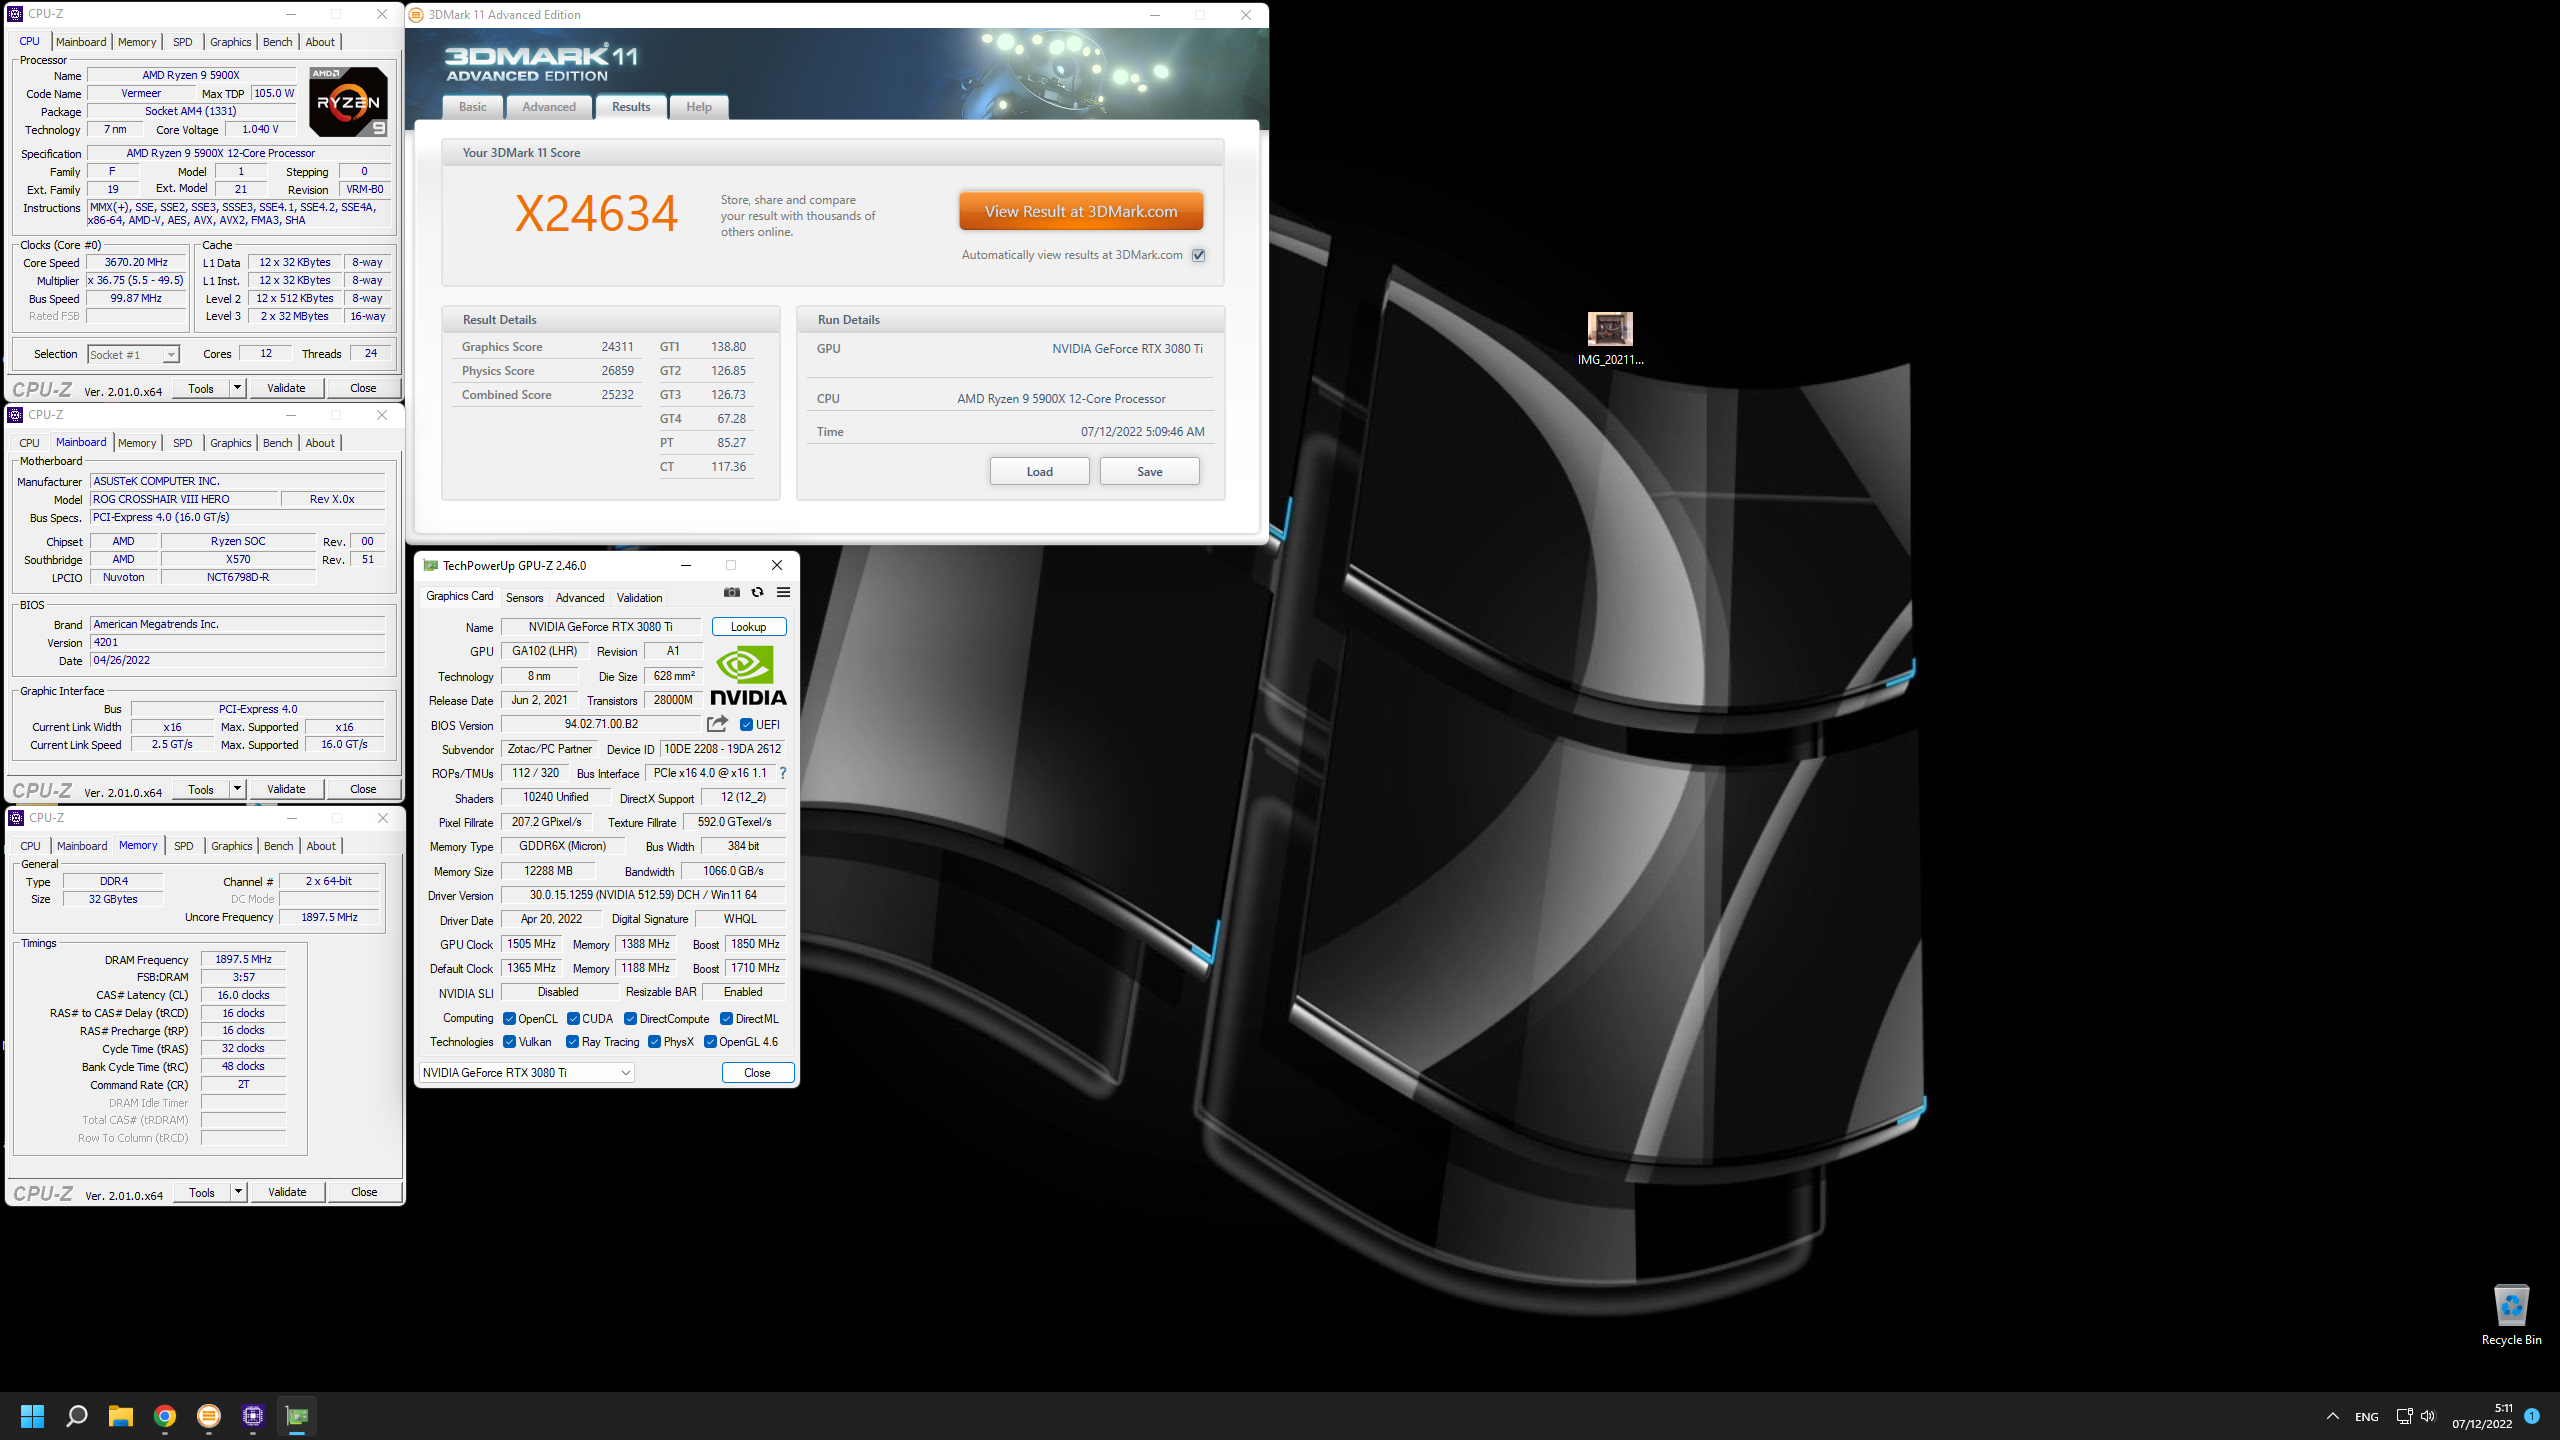The image size is (2560, 1440).
Task: Launch Google Chrome from taskbar
Action: click(165, 1416)
